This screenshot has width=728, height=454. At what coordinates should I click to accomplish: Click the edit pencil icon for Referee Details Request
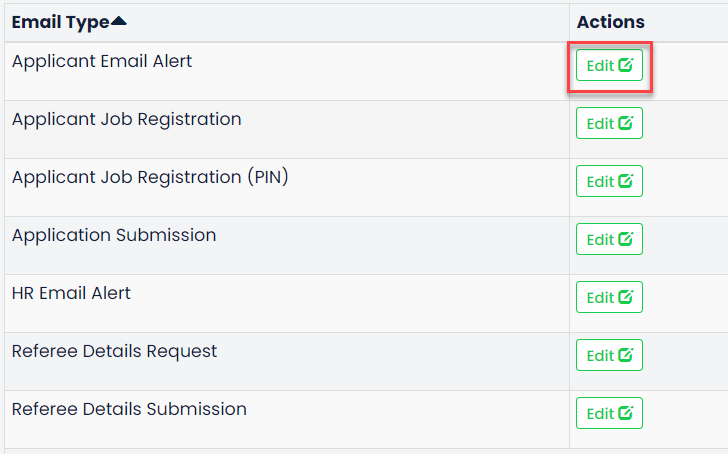tap(625, 355)
